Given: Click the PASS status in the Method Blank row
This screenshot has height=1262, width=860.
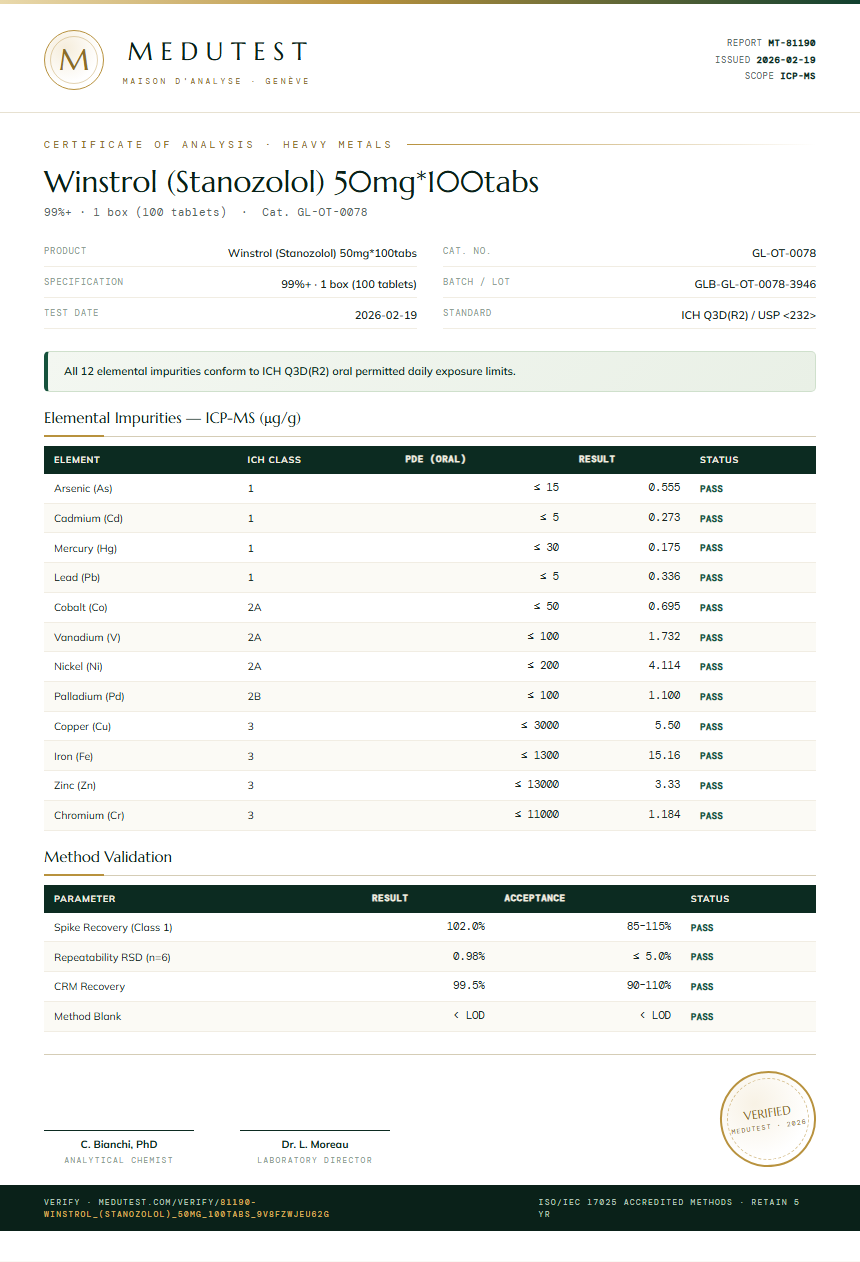Looking at the screenshot, I should pos(702,1017).
